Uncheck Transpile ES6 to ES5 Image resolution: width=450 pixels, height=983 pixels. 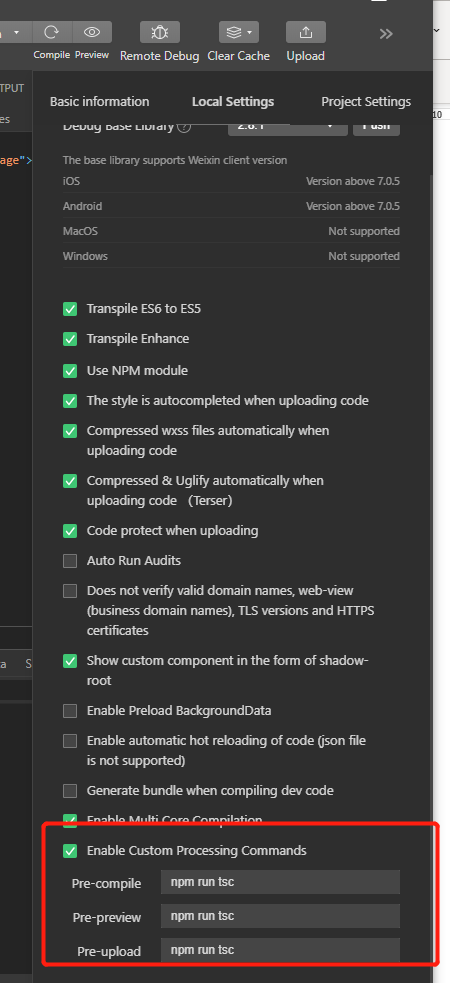tap(70, 309)
